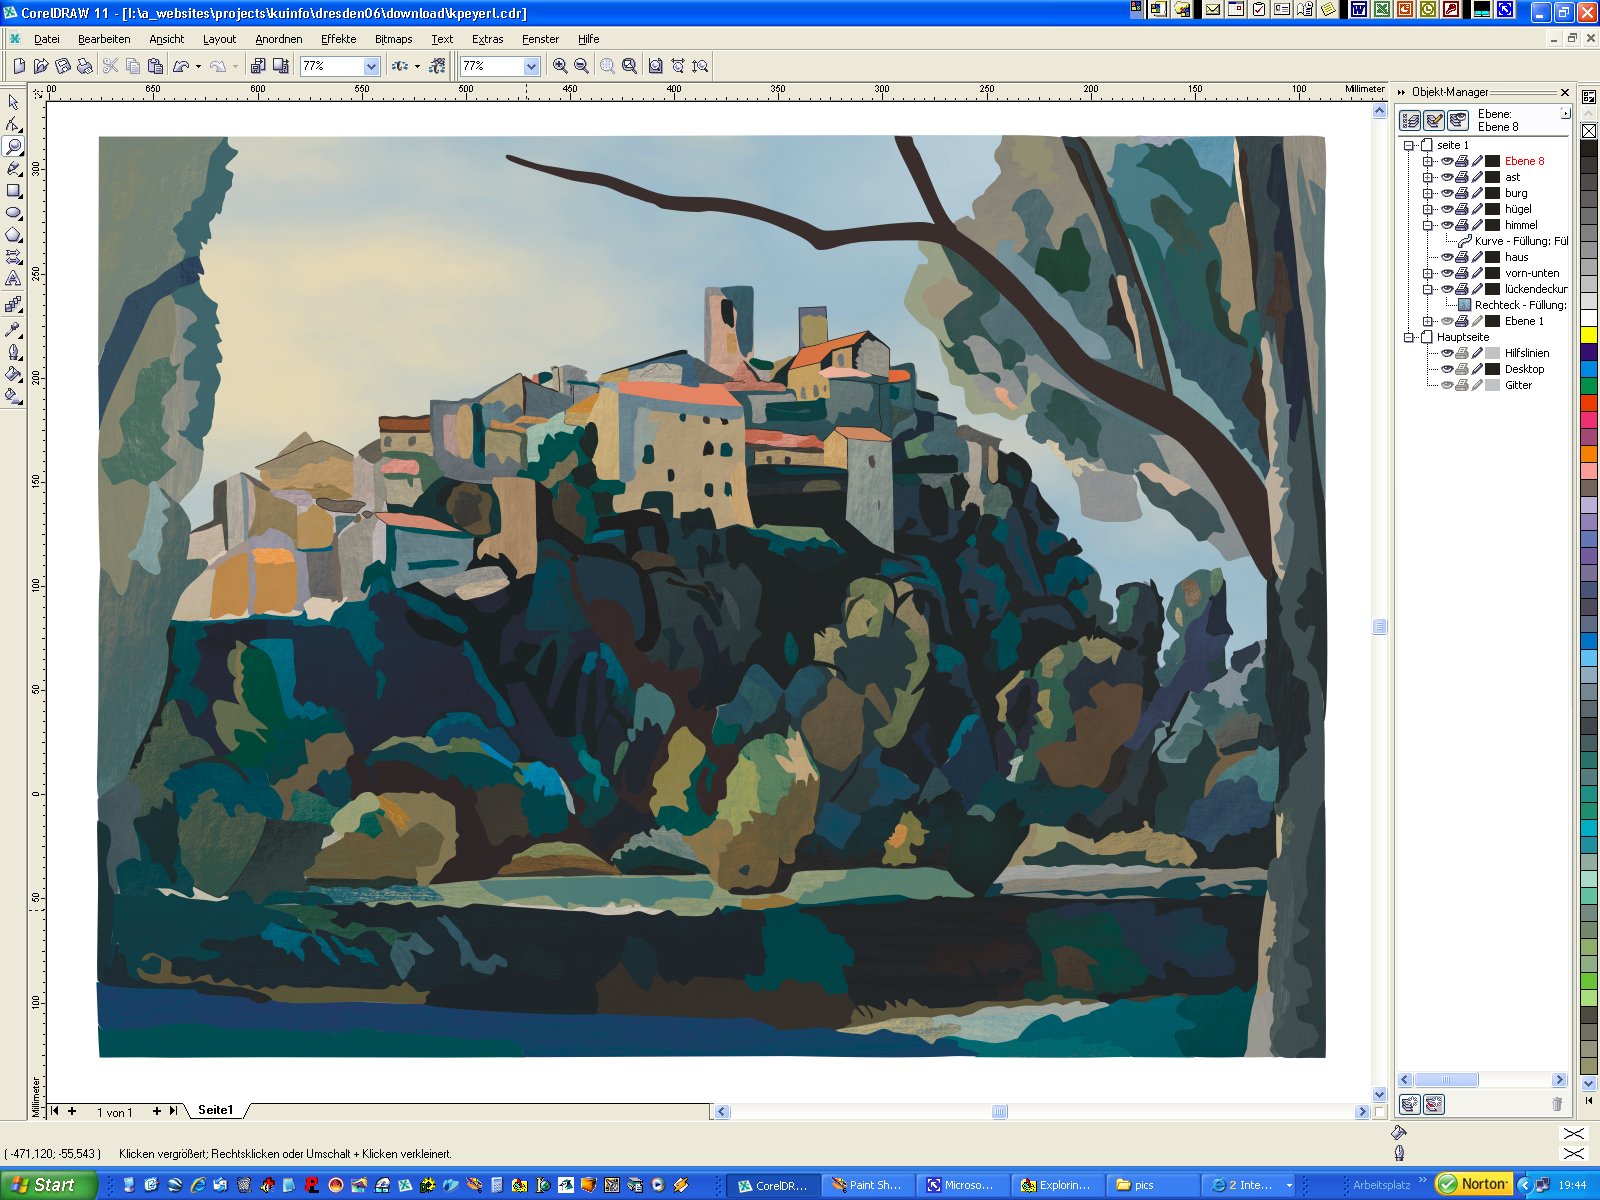Open the Datei menu
The image size is (1600, 1200).
46,39
